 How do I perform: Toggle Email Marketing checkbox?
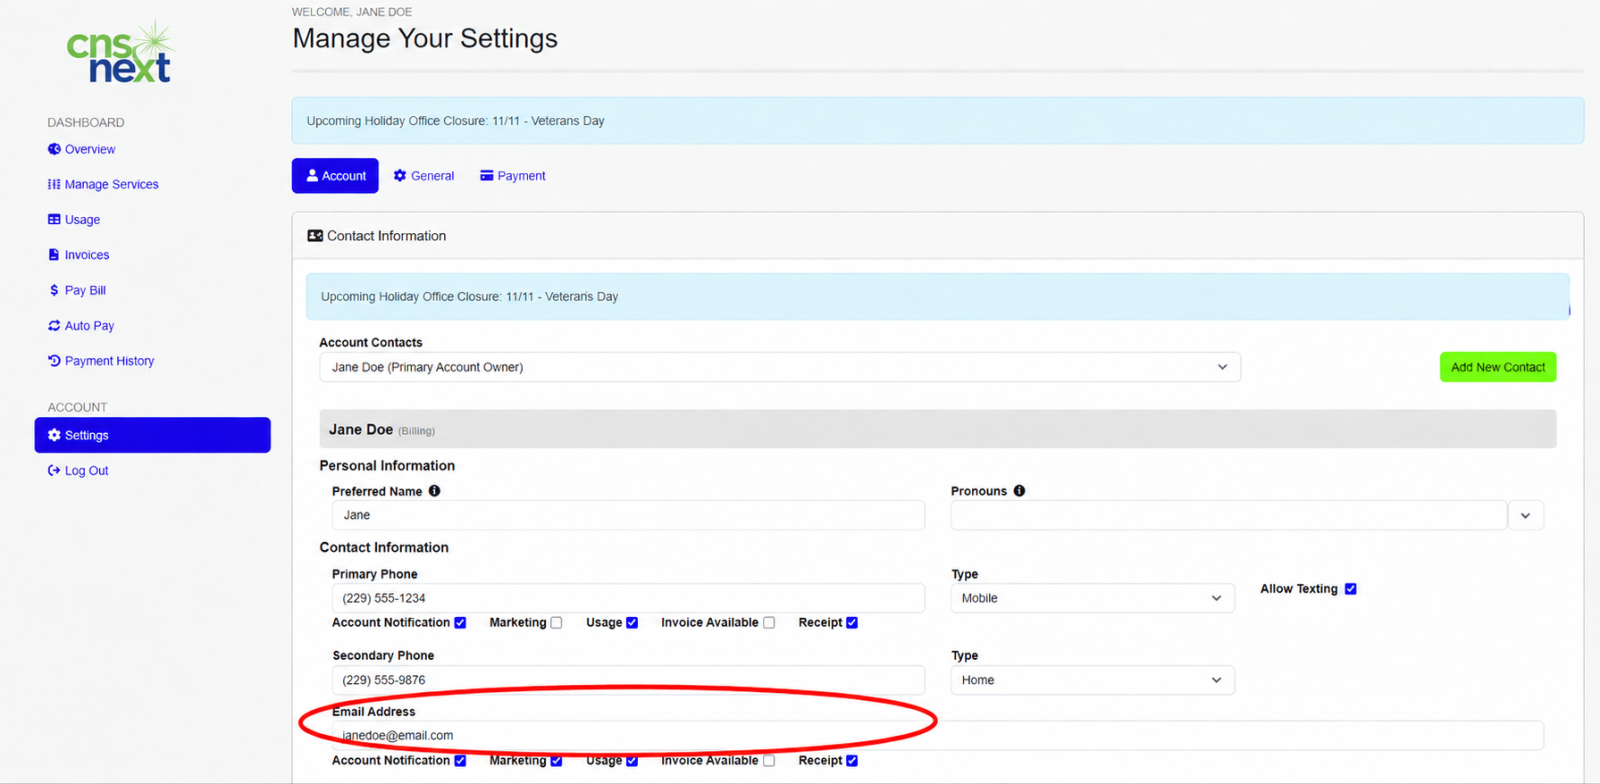[556, 760]
